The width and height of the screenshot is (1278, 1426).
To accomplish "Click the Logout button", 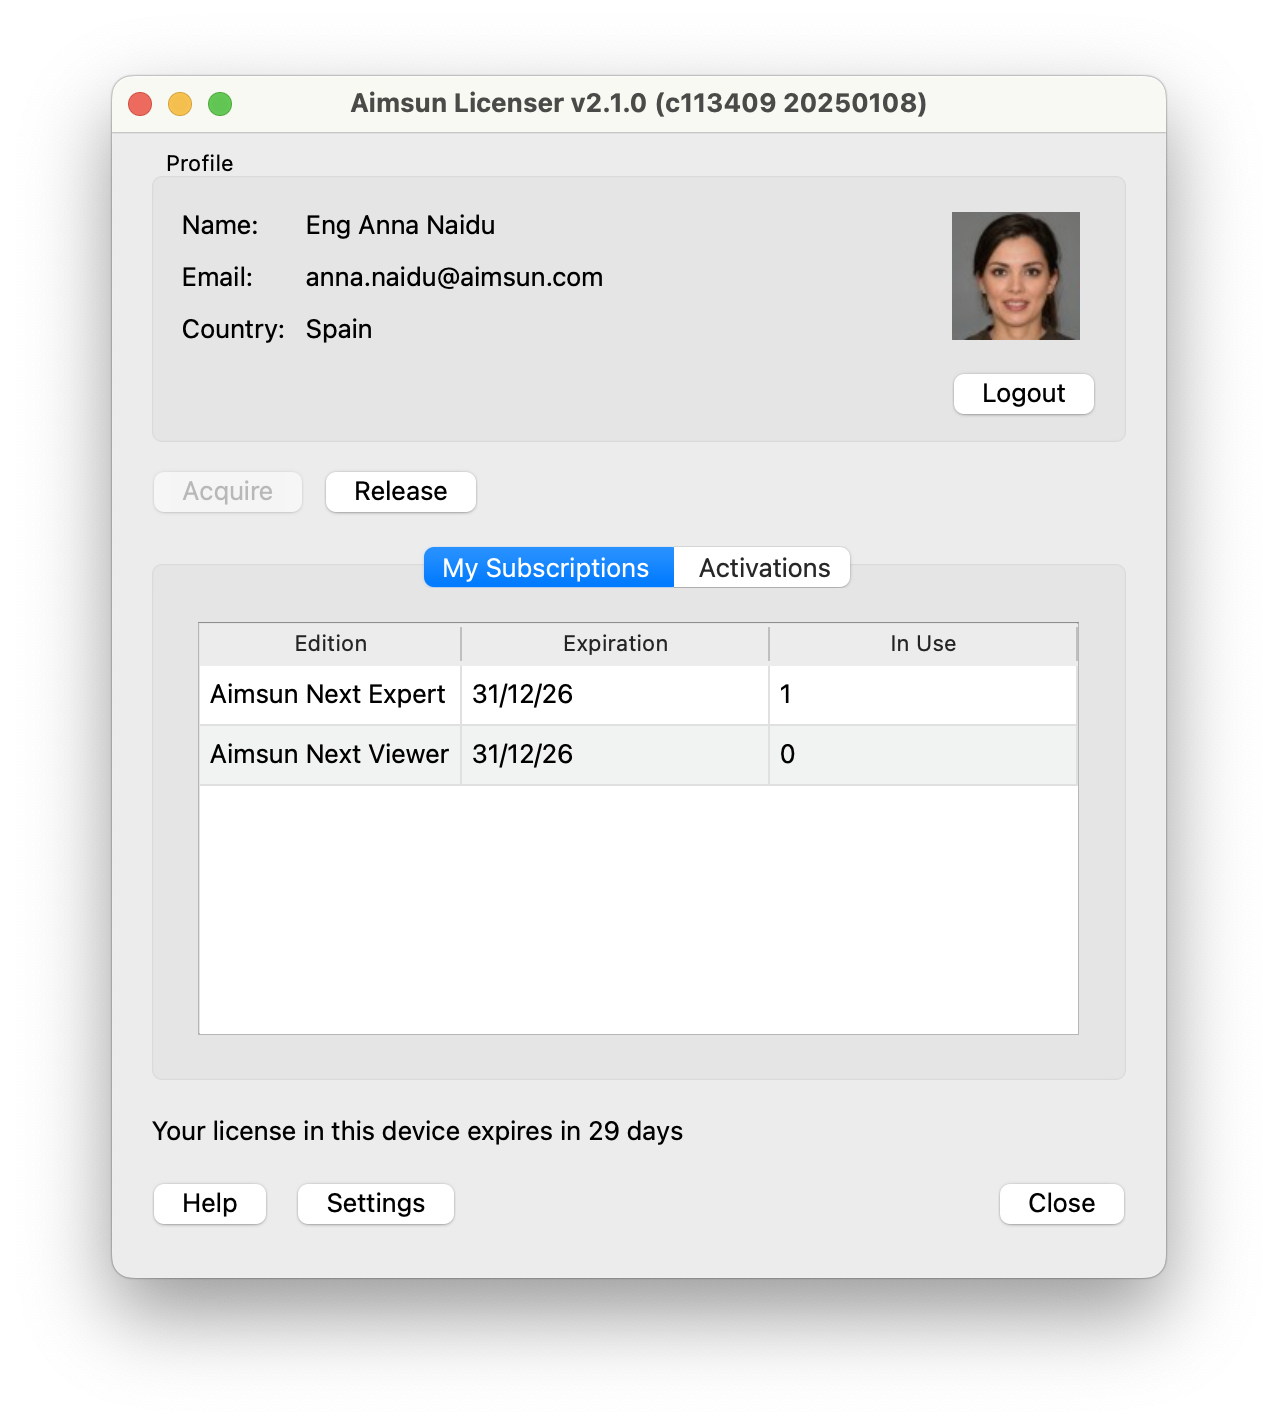I will pos(1023,394).
